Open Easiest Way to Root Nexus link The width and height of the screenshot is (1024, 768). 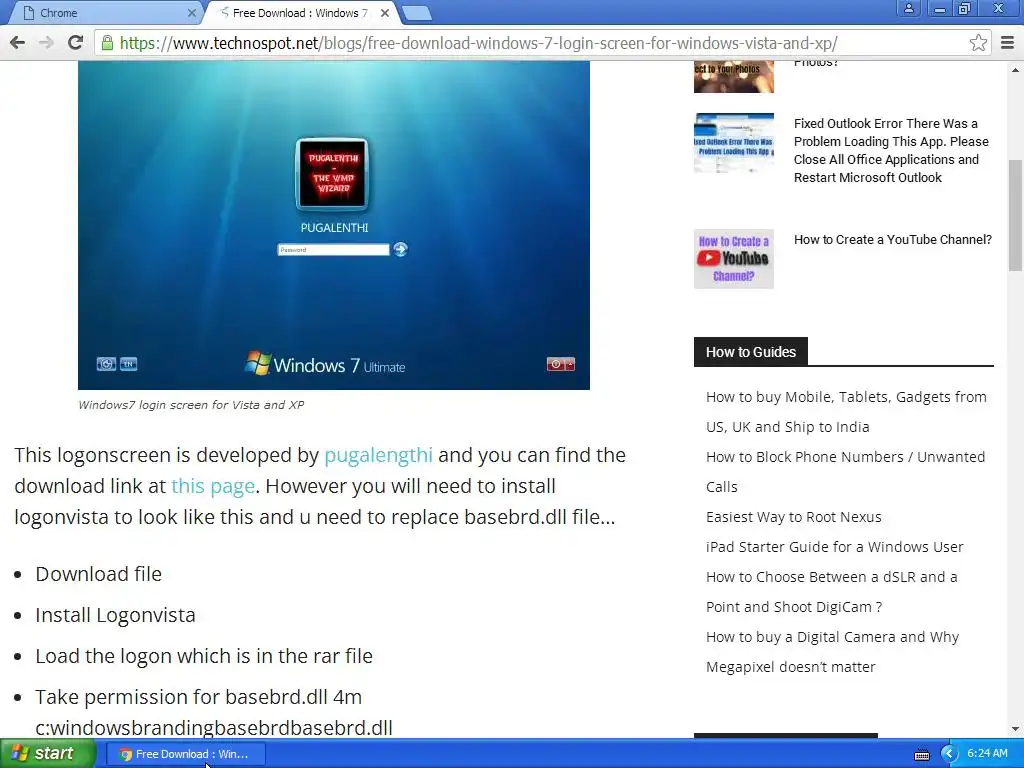tap(793, 517)
